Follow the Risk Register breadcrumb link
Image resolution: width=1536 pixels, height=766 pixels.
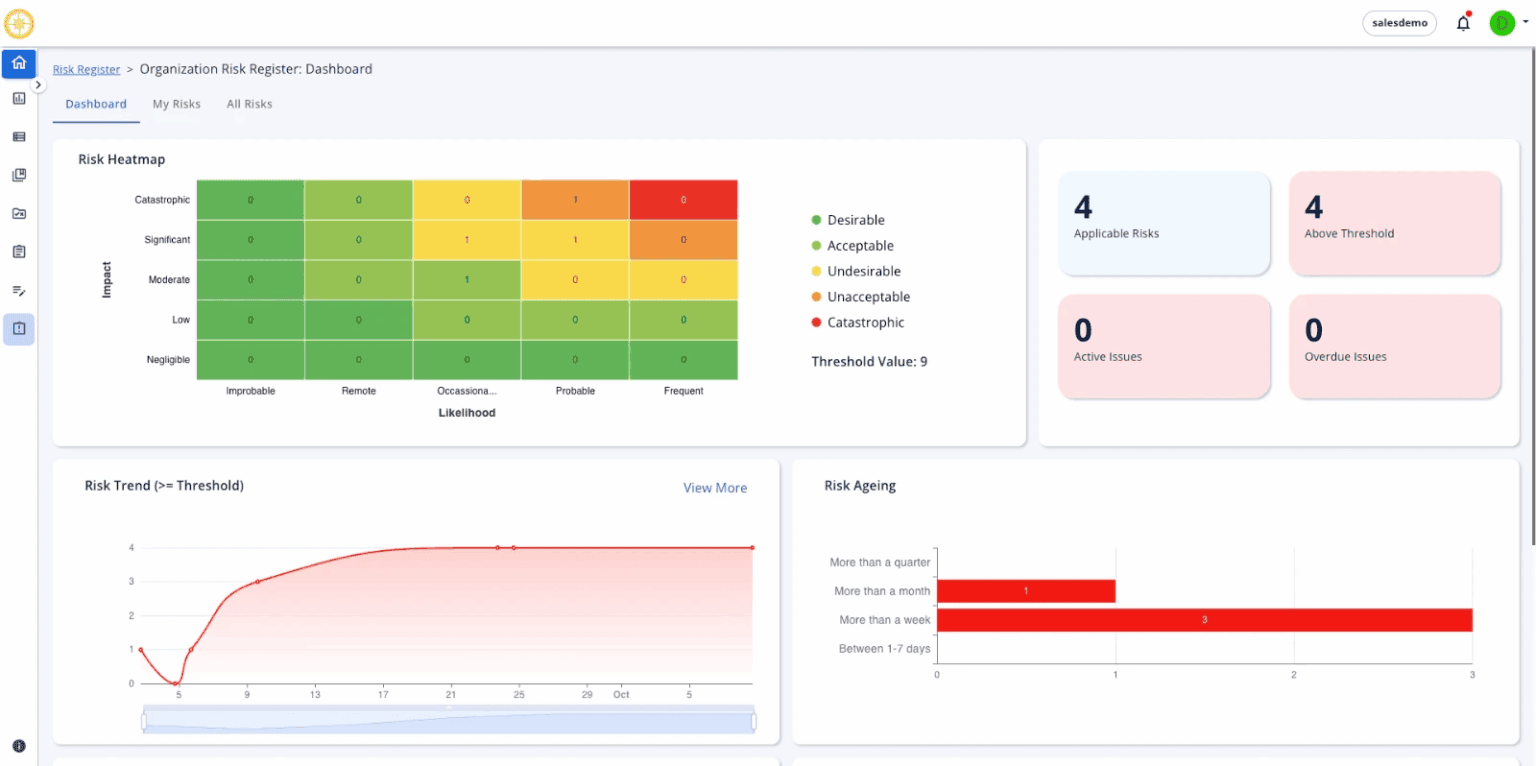pyautogui.click(x=86, y=70)
